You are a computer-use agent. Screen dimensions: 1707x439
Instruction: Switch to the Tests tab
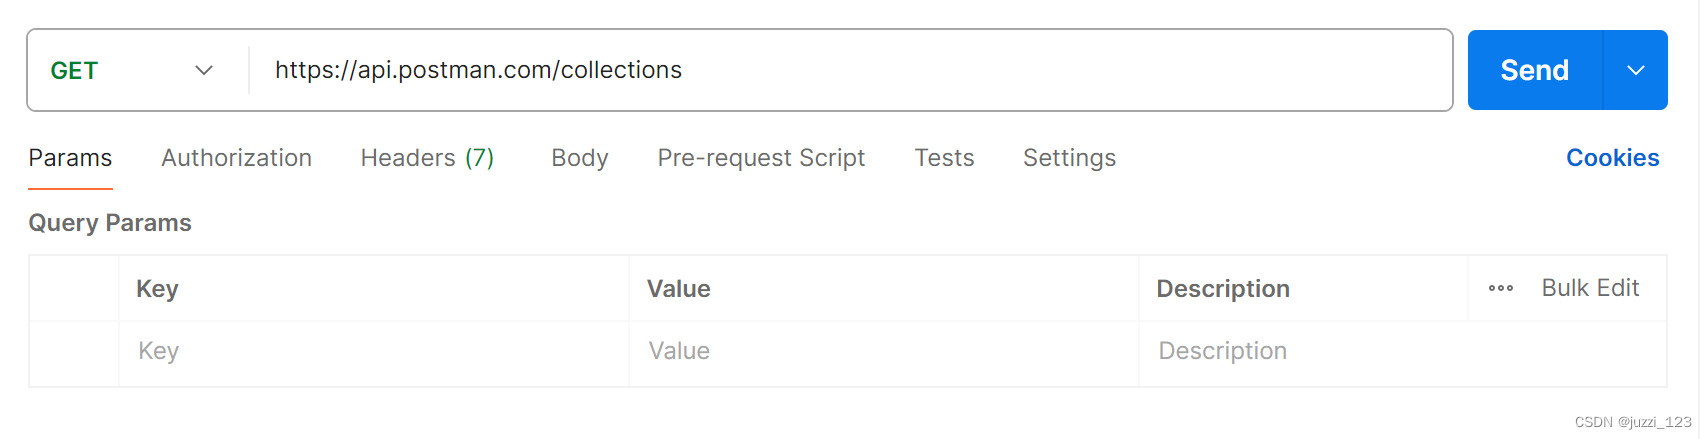coord(944,158)
